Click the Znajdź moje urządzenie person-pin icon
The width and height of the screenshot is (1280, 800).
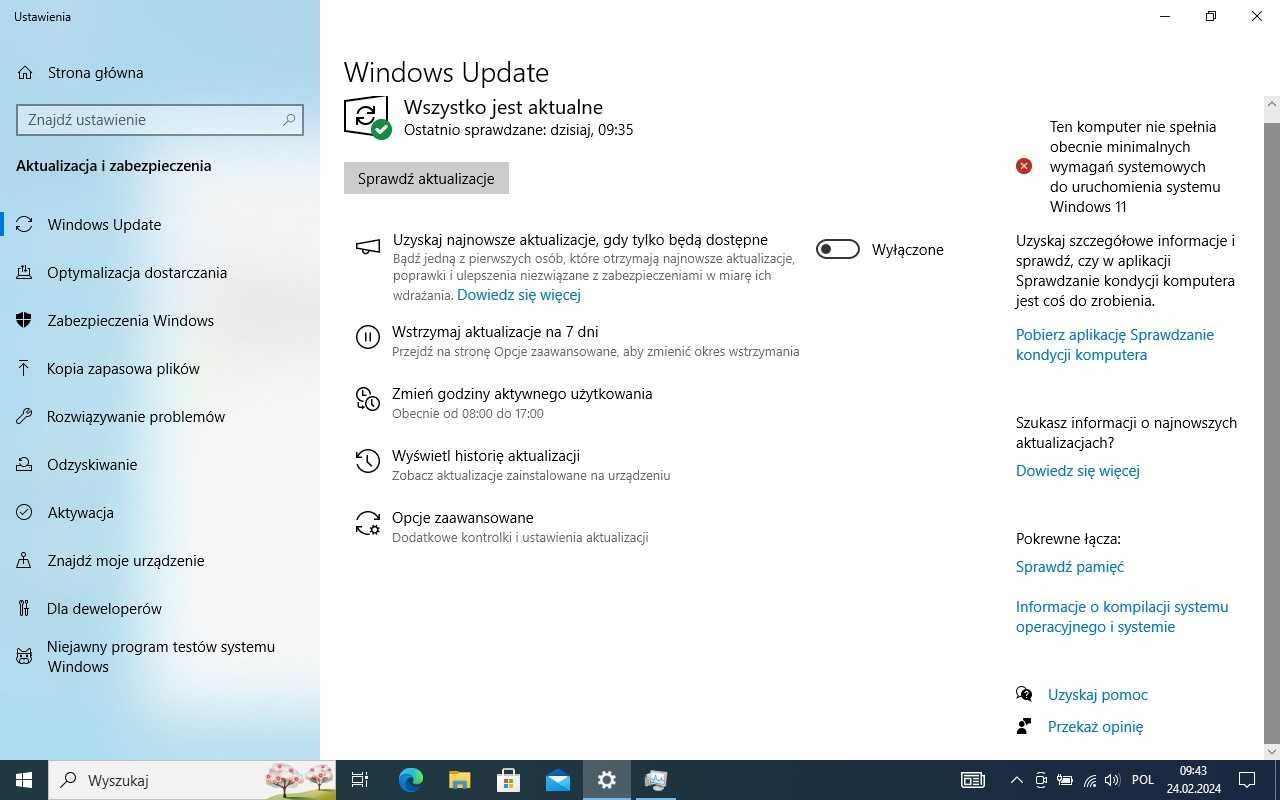pos(25,561)
